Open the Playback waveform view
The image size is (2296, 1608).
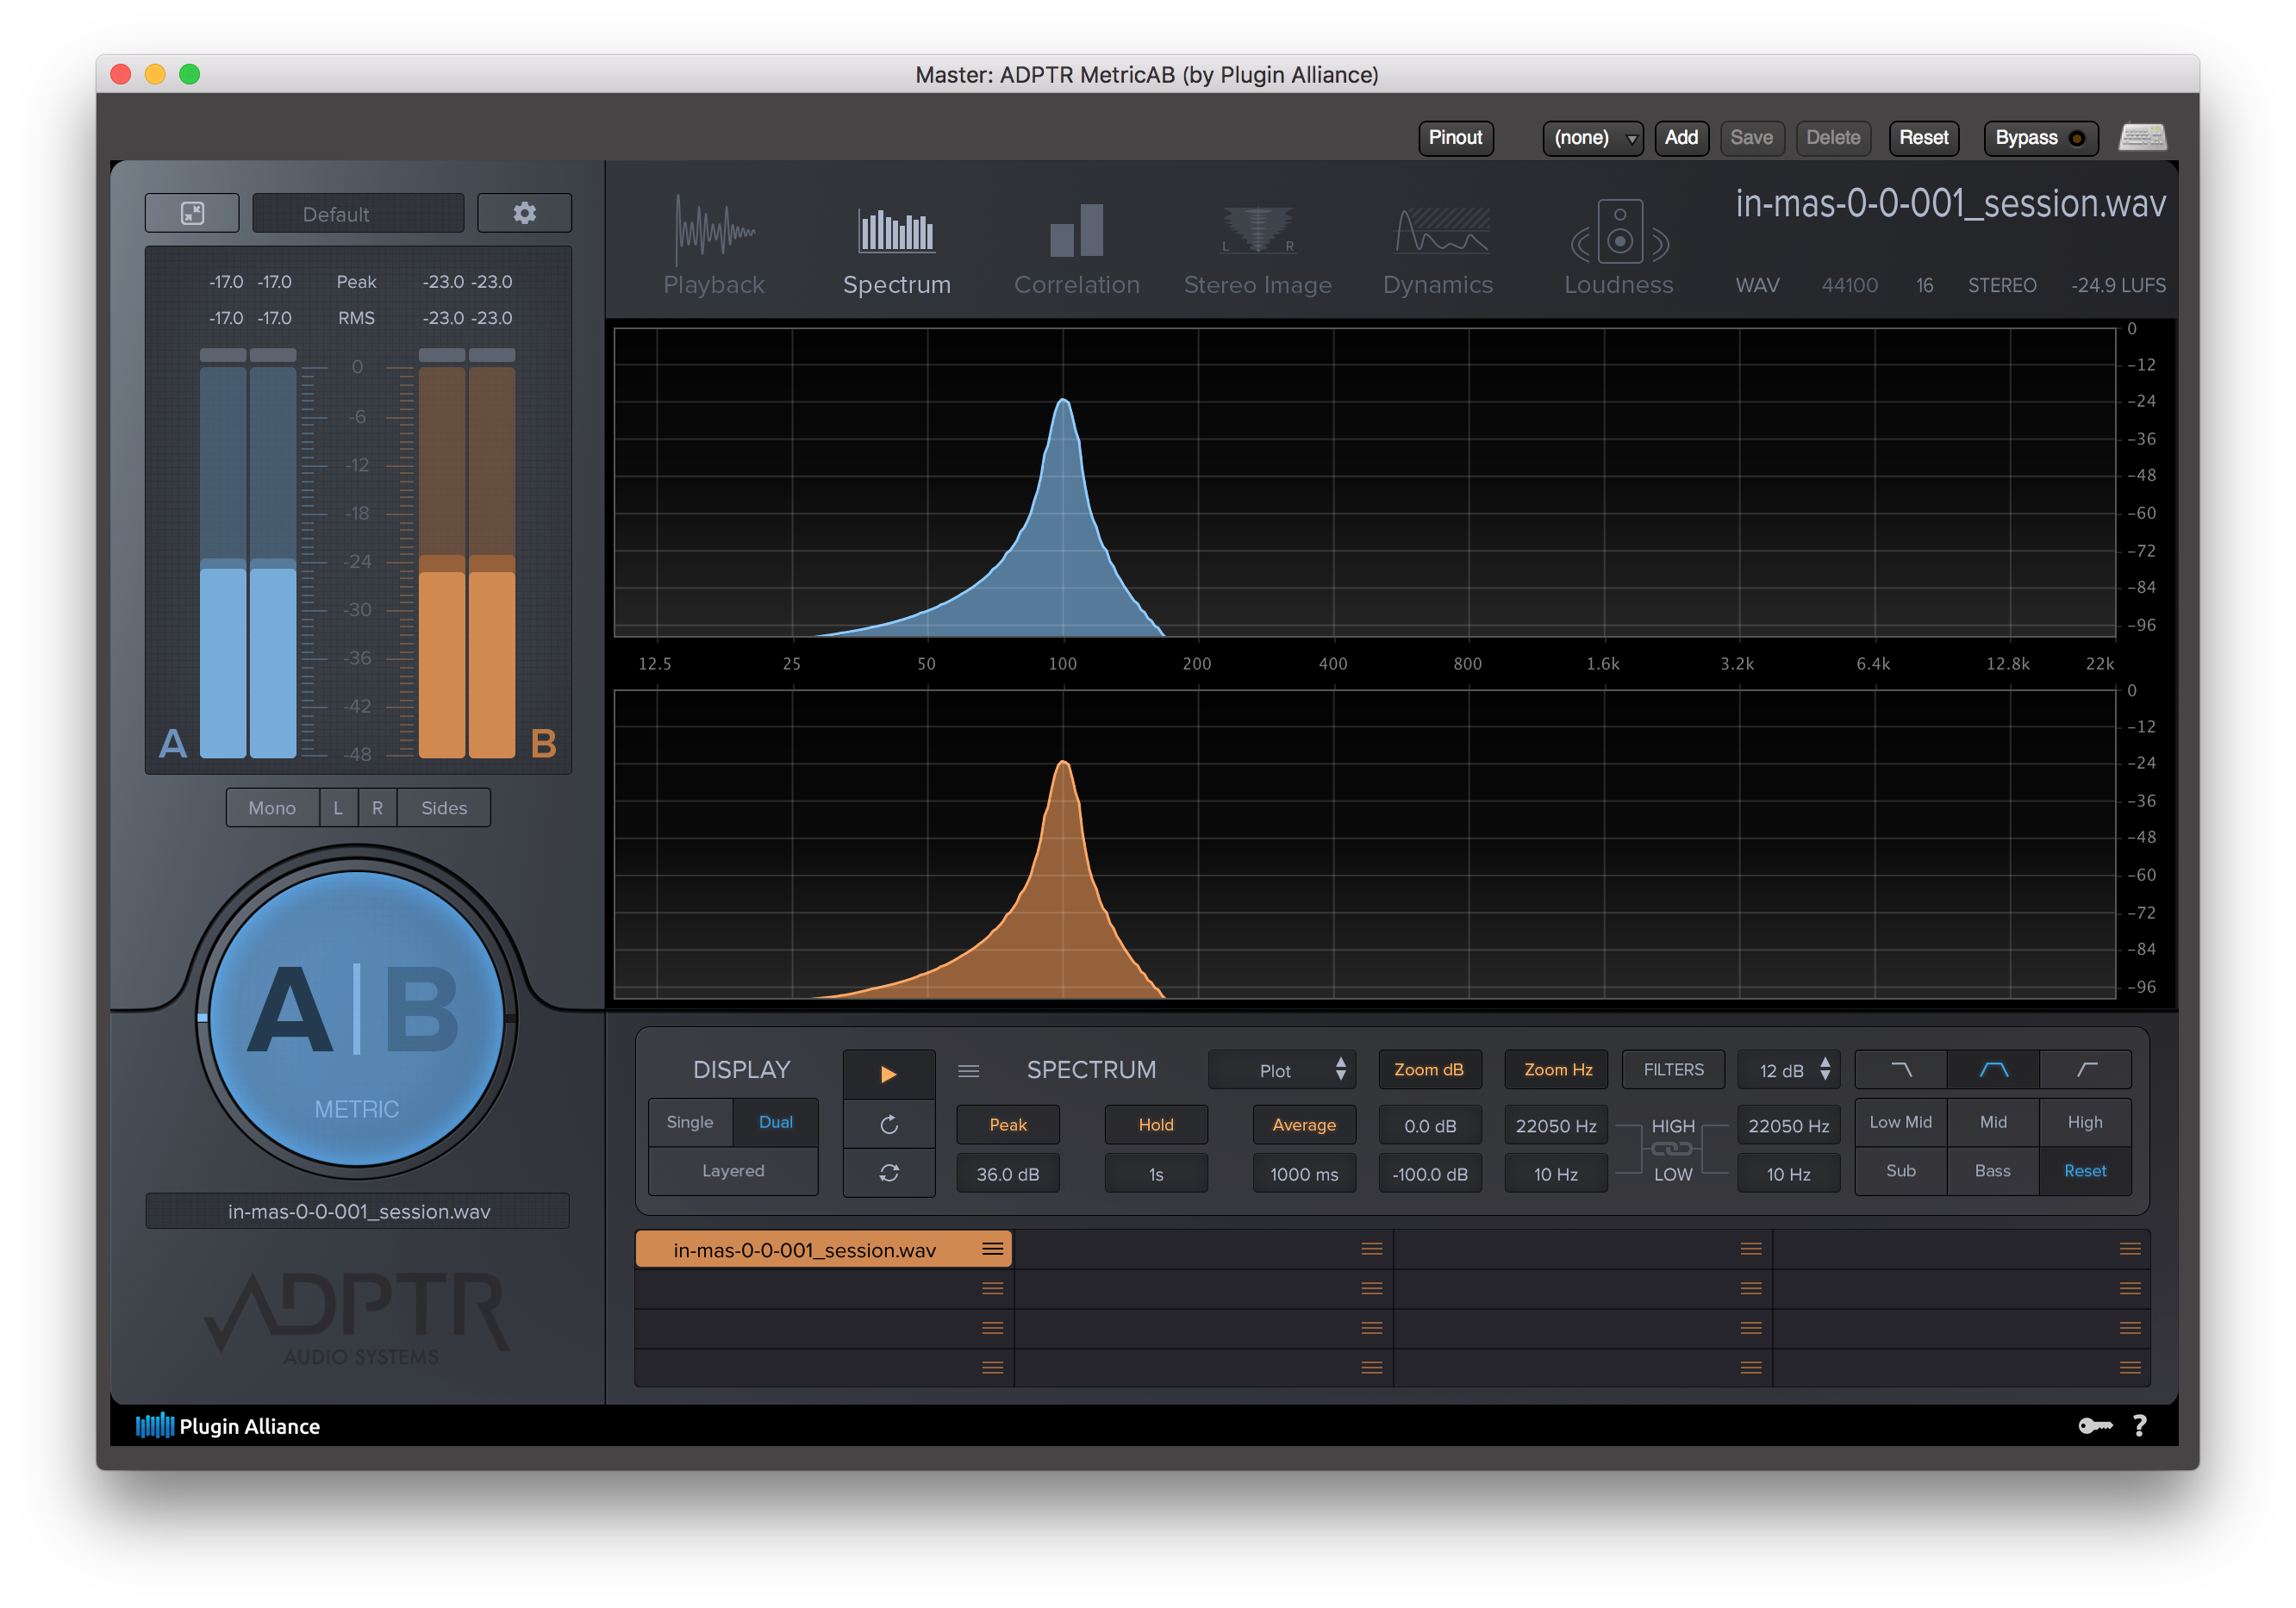click(714, 245)
